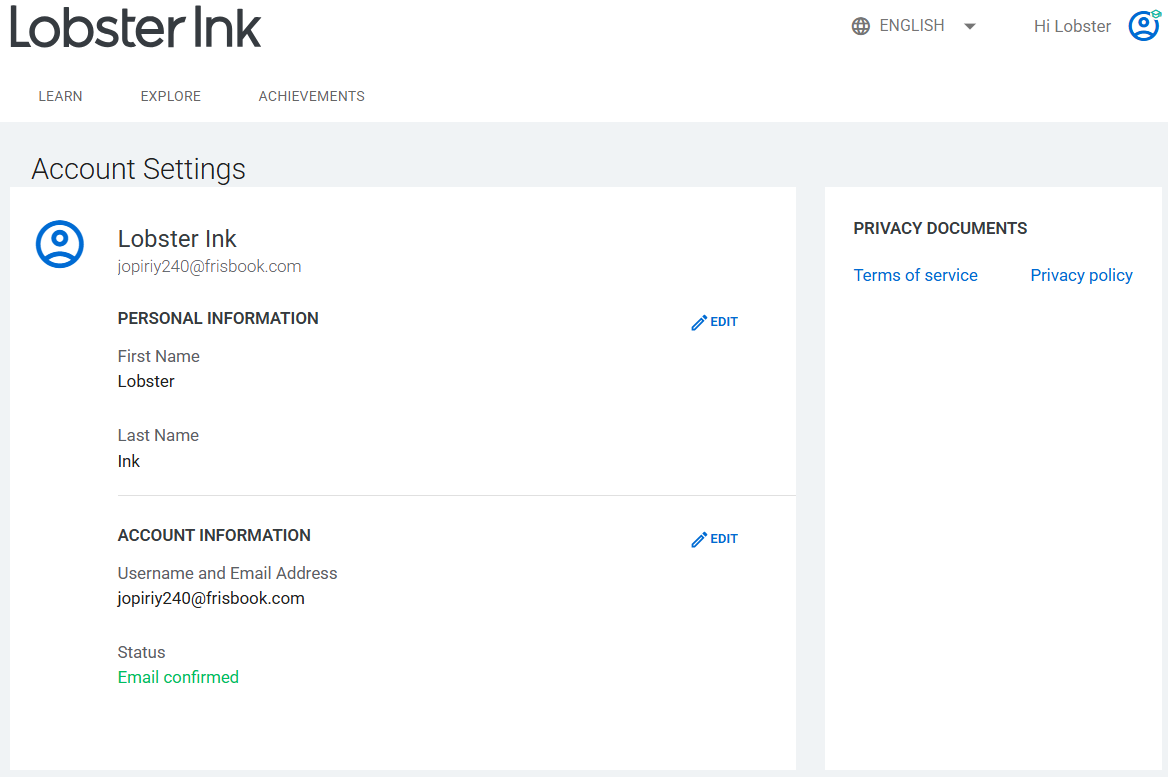This screenshot has height=777, width=1168.
Task: Open the Terms of service link
Action: (915, 275)
